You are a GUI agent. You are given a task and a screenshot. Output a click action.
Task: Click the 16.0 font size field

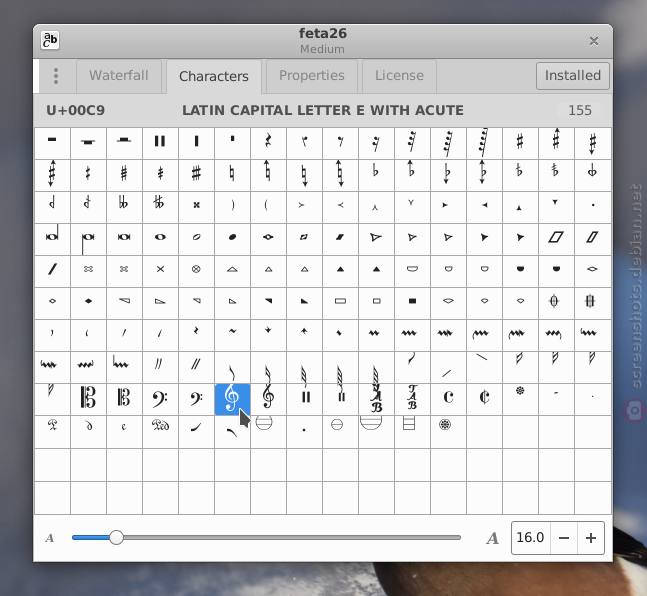click(531, 538)
